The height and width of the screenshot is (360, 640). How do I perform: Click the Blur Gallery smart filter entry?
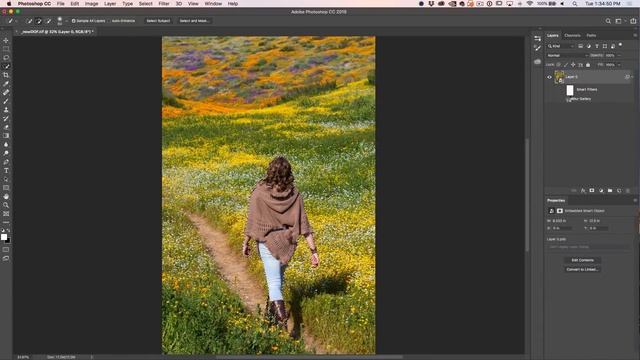581,99
